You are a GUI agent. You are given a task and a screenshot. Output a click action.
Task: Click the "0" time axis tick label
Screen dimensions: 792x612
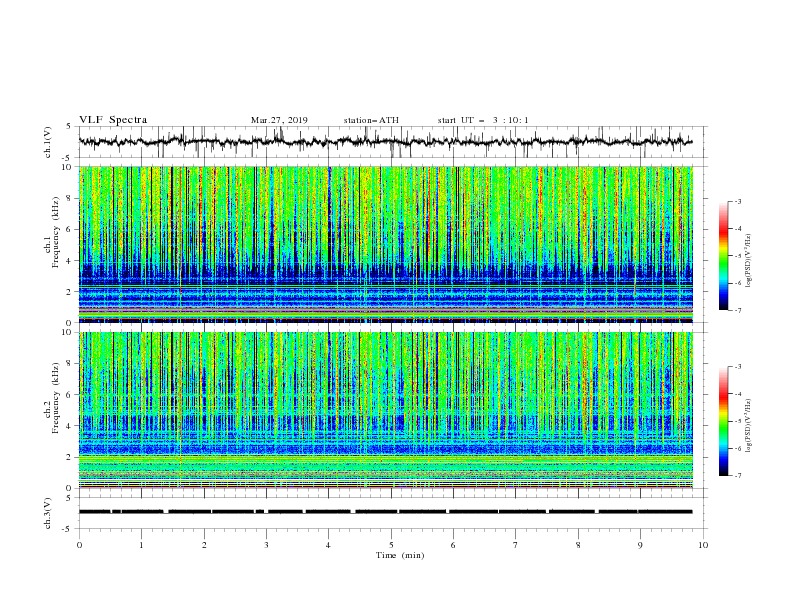(79, 545)
